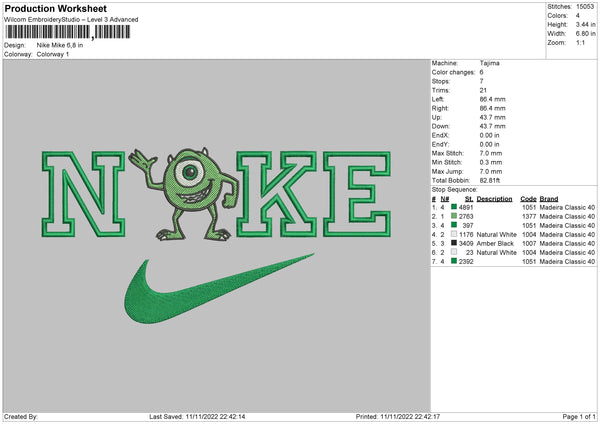Image resolution: width=600 pixels, height=424 pixels.
Task: Click the white swatch beside 23 stitches
Action: 454,252
